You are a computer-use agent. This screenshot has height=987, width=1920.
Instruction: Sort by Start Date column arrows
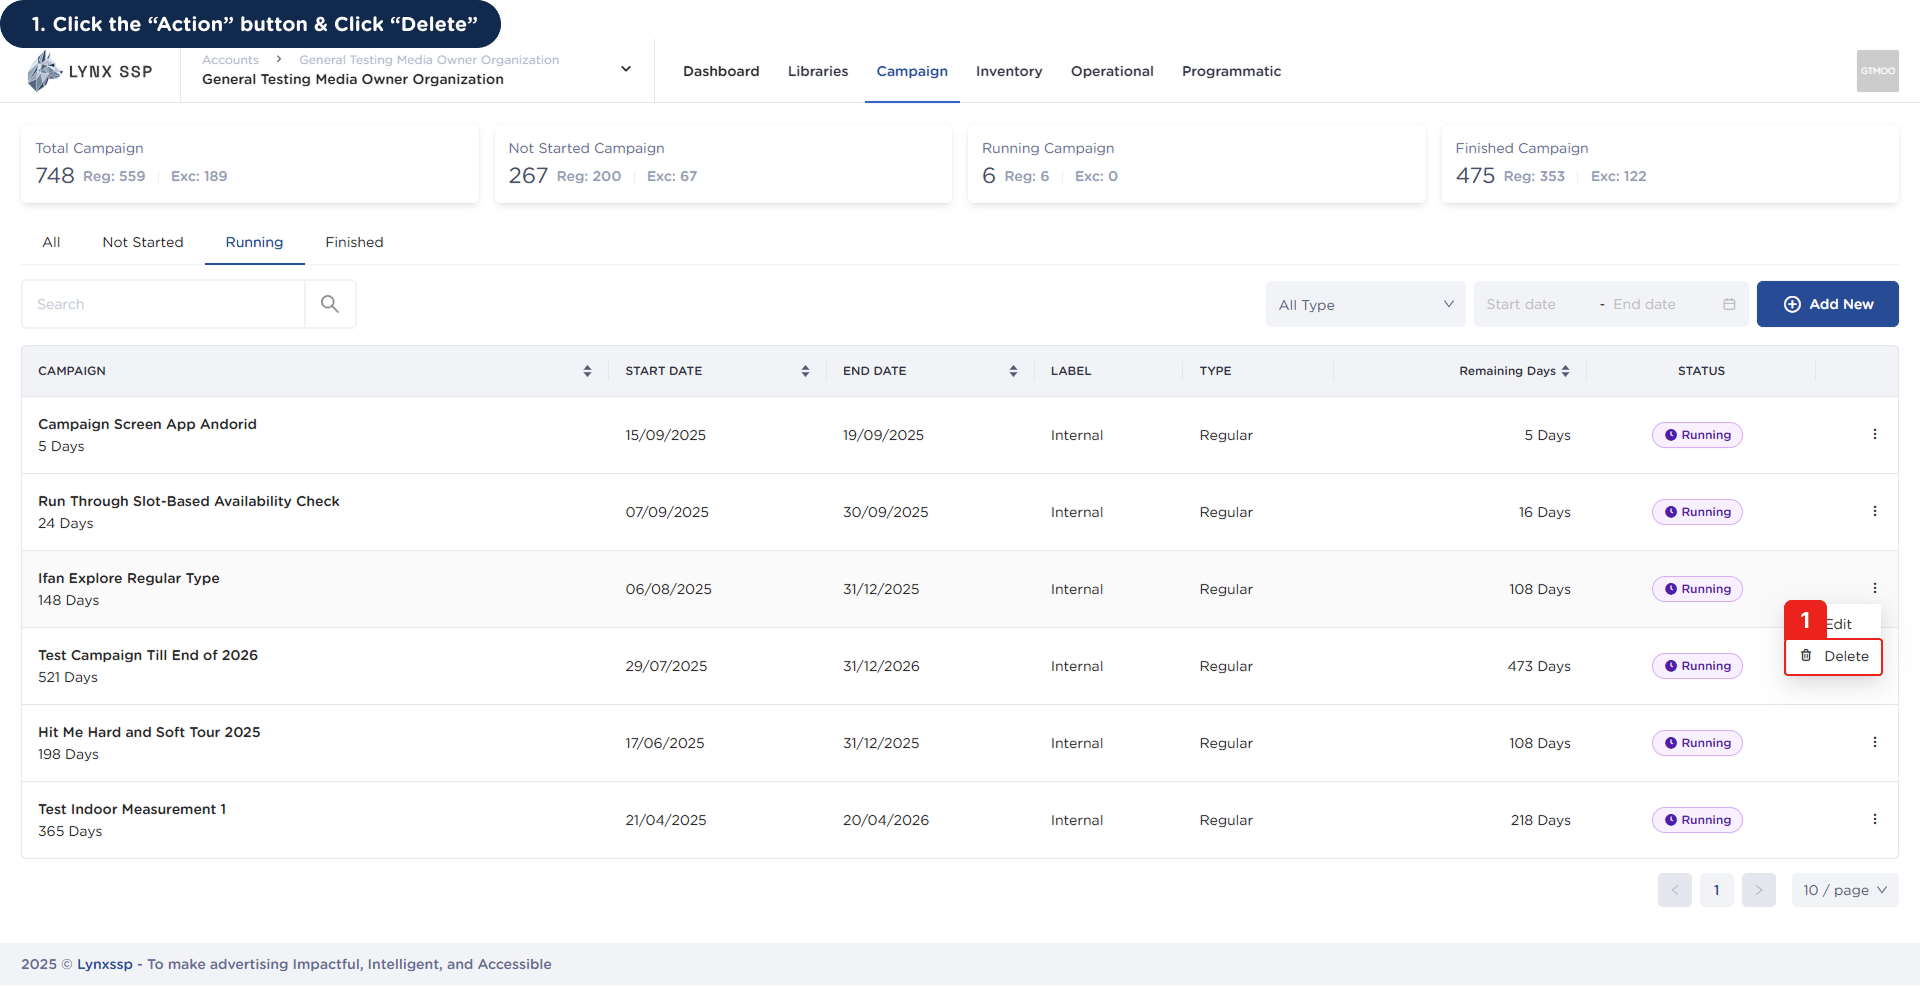tap(805, 371)
